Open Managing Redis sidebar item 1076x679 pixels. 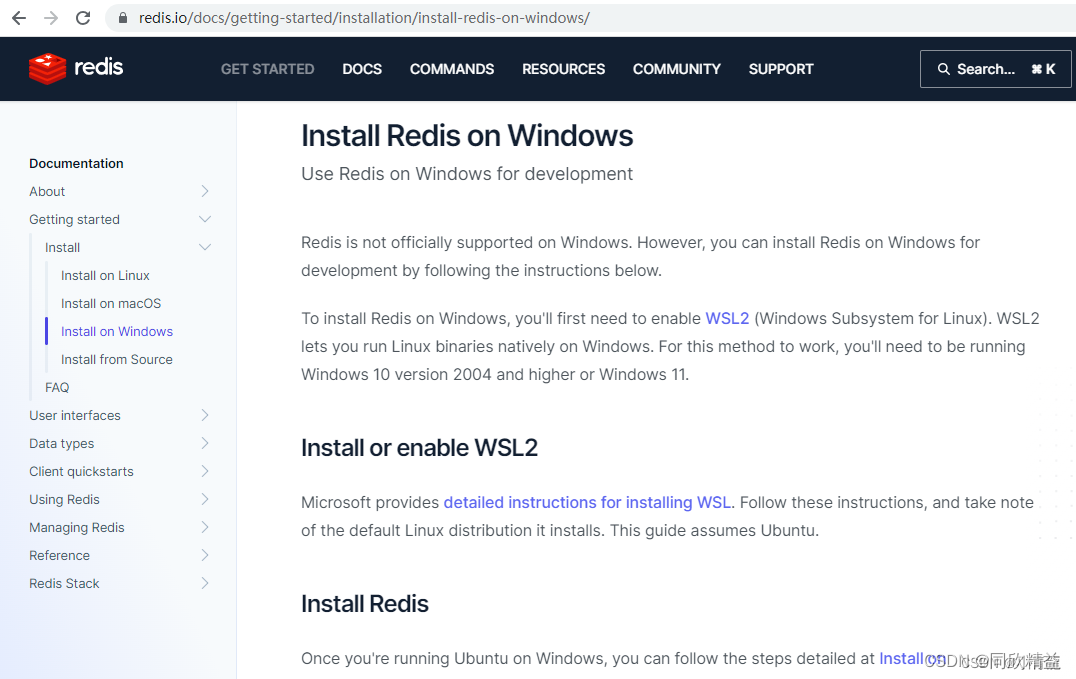(77, 527)
